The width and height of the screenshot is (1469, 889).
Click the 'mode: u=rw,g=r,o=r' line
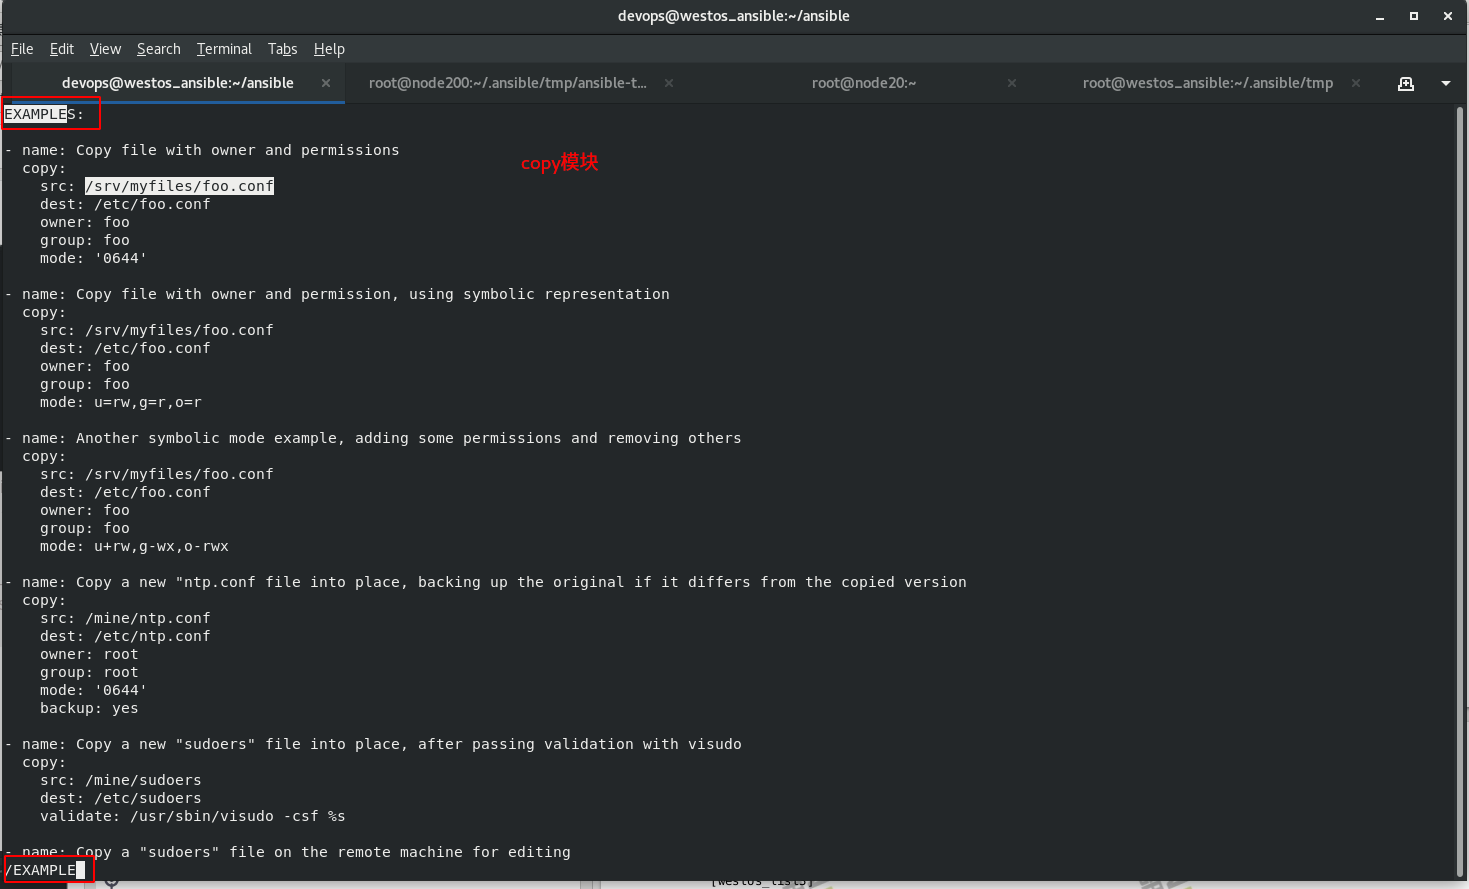point(121,402)
